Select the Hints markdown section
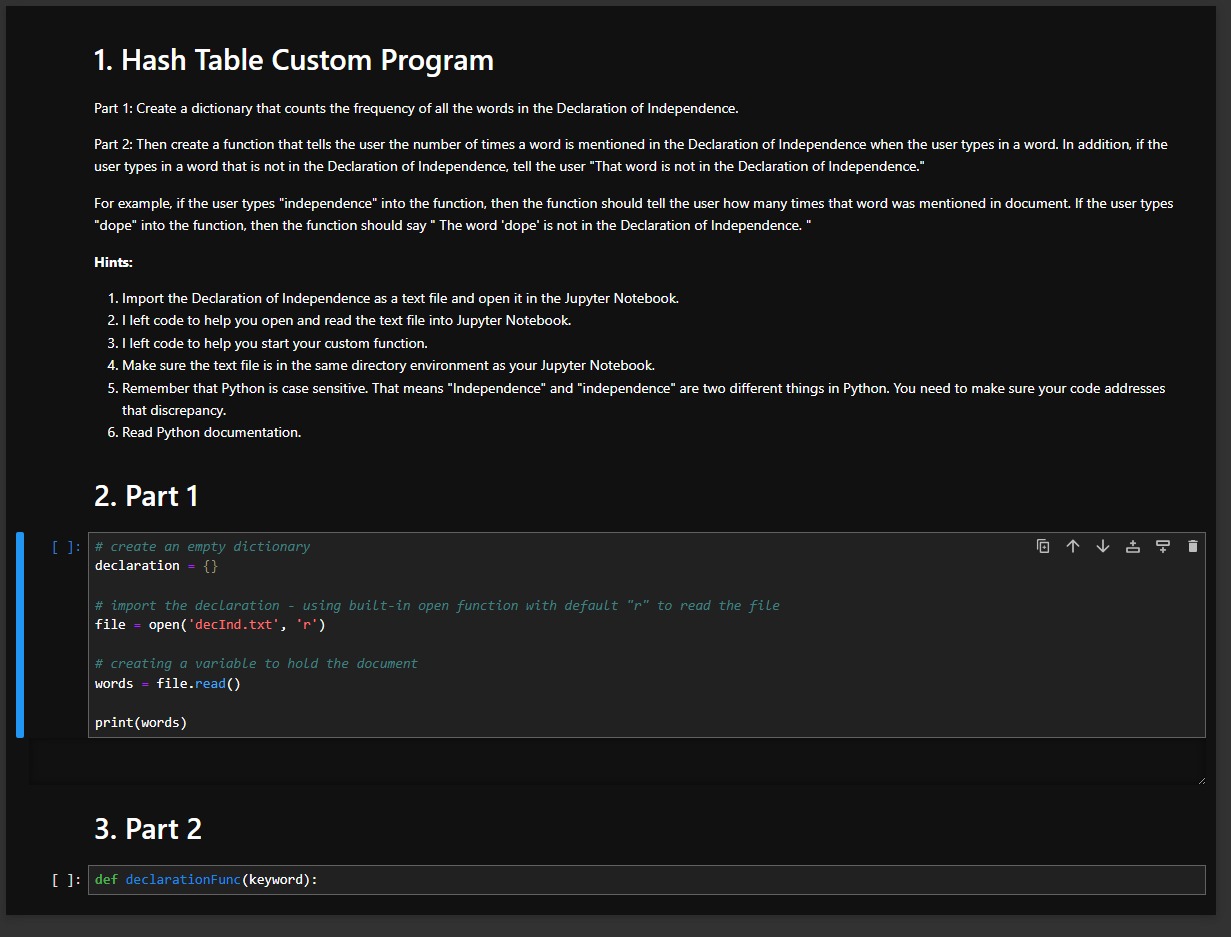The width and height of the screenshot is (1231, 937). tap(115, 262)
